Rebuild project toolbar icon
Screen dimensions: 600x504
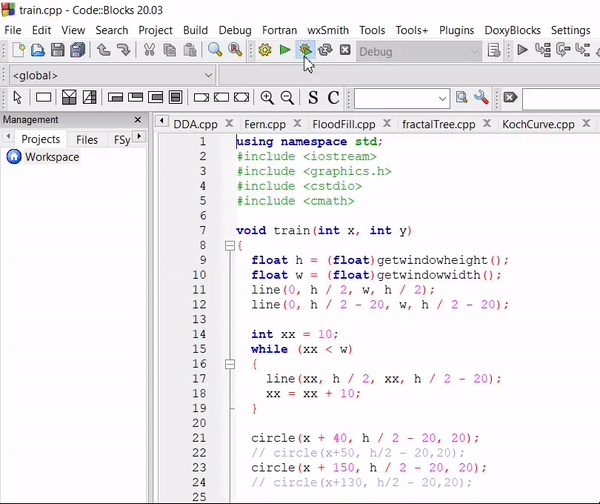325,50
